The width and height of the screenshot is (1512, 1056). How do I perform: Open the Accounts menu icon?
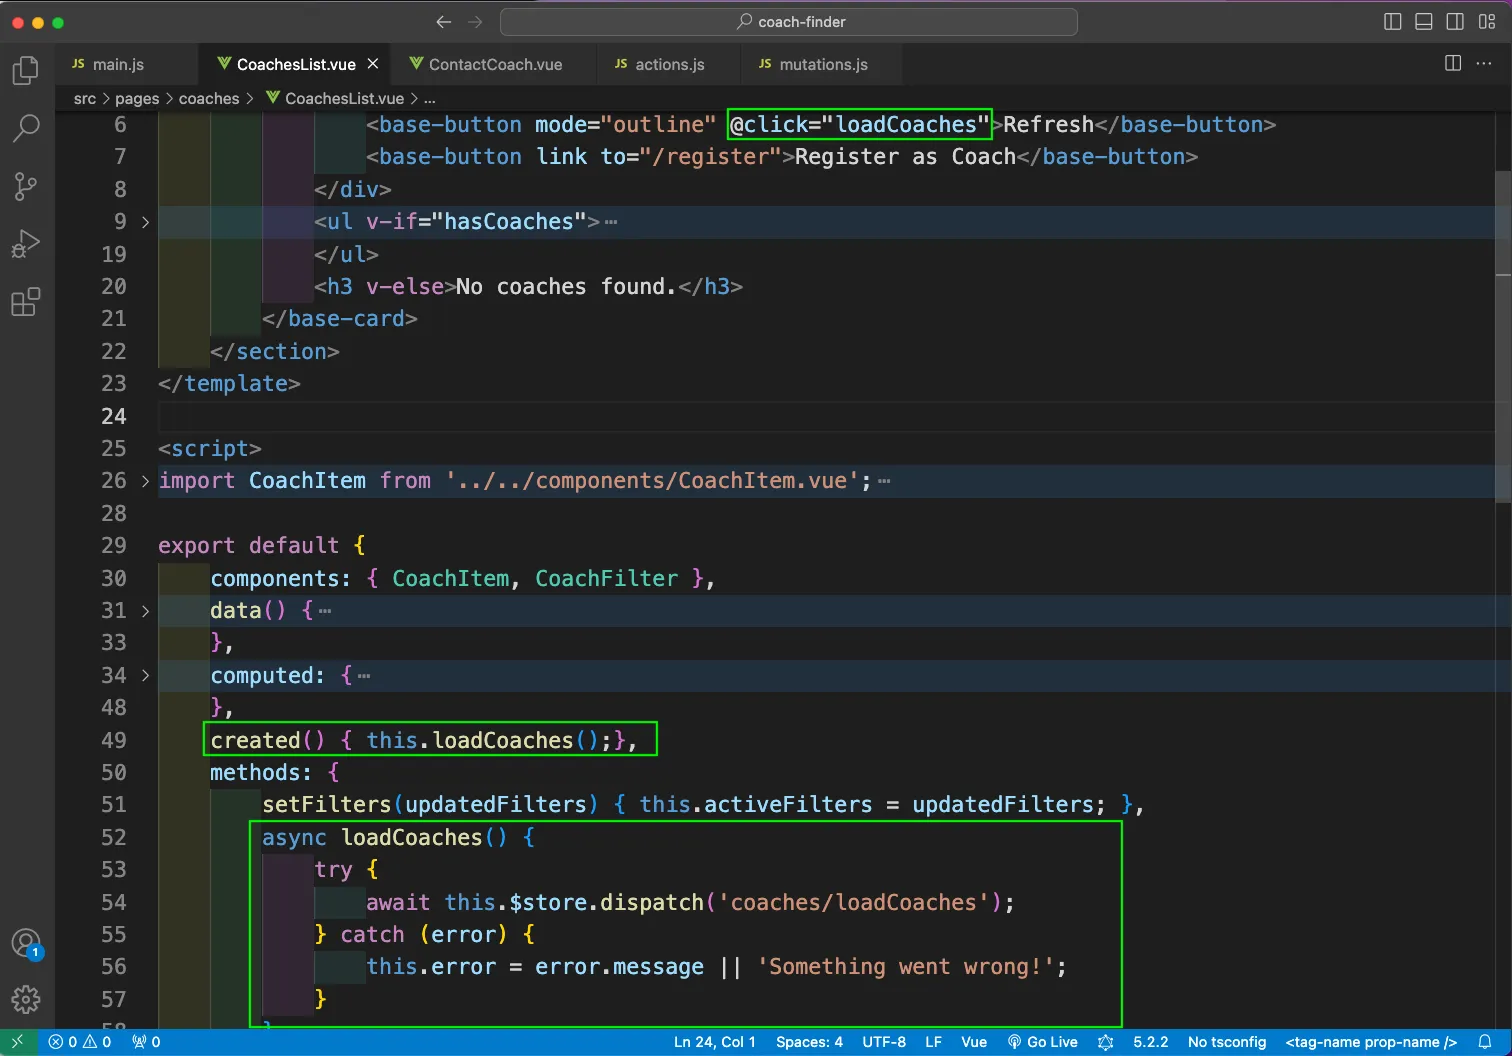point(26,943)
